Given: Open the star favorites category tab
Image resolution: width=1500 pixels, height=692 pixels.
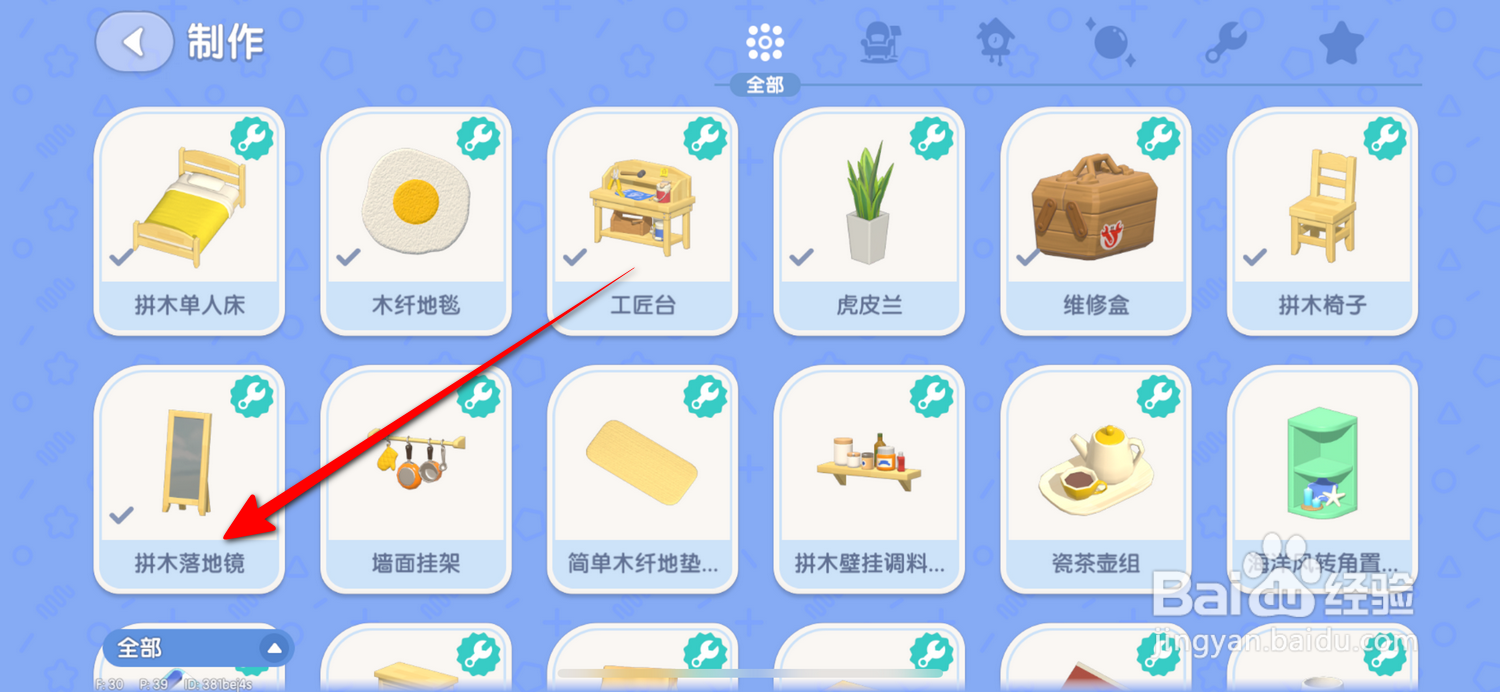Looking at the screenshot, I should [1341, 43].
